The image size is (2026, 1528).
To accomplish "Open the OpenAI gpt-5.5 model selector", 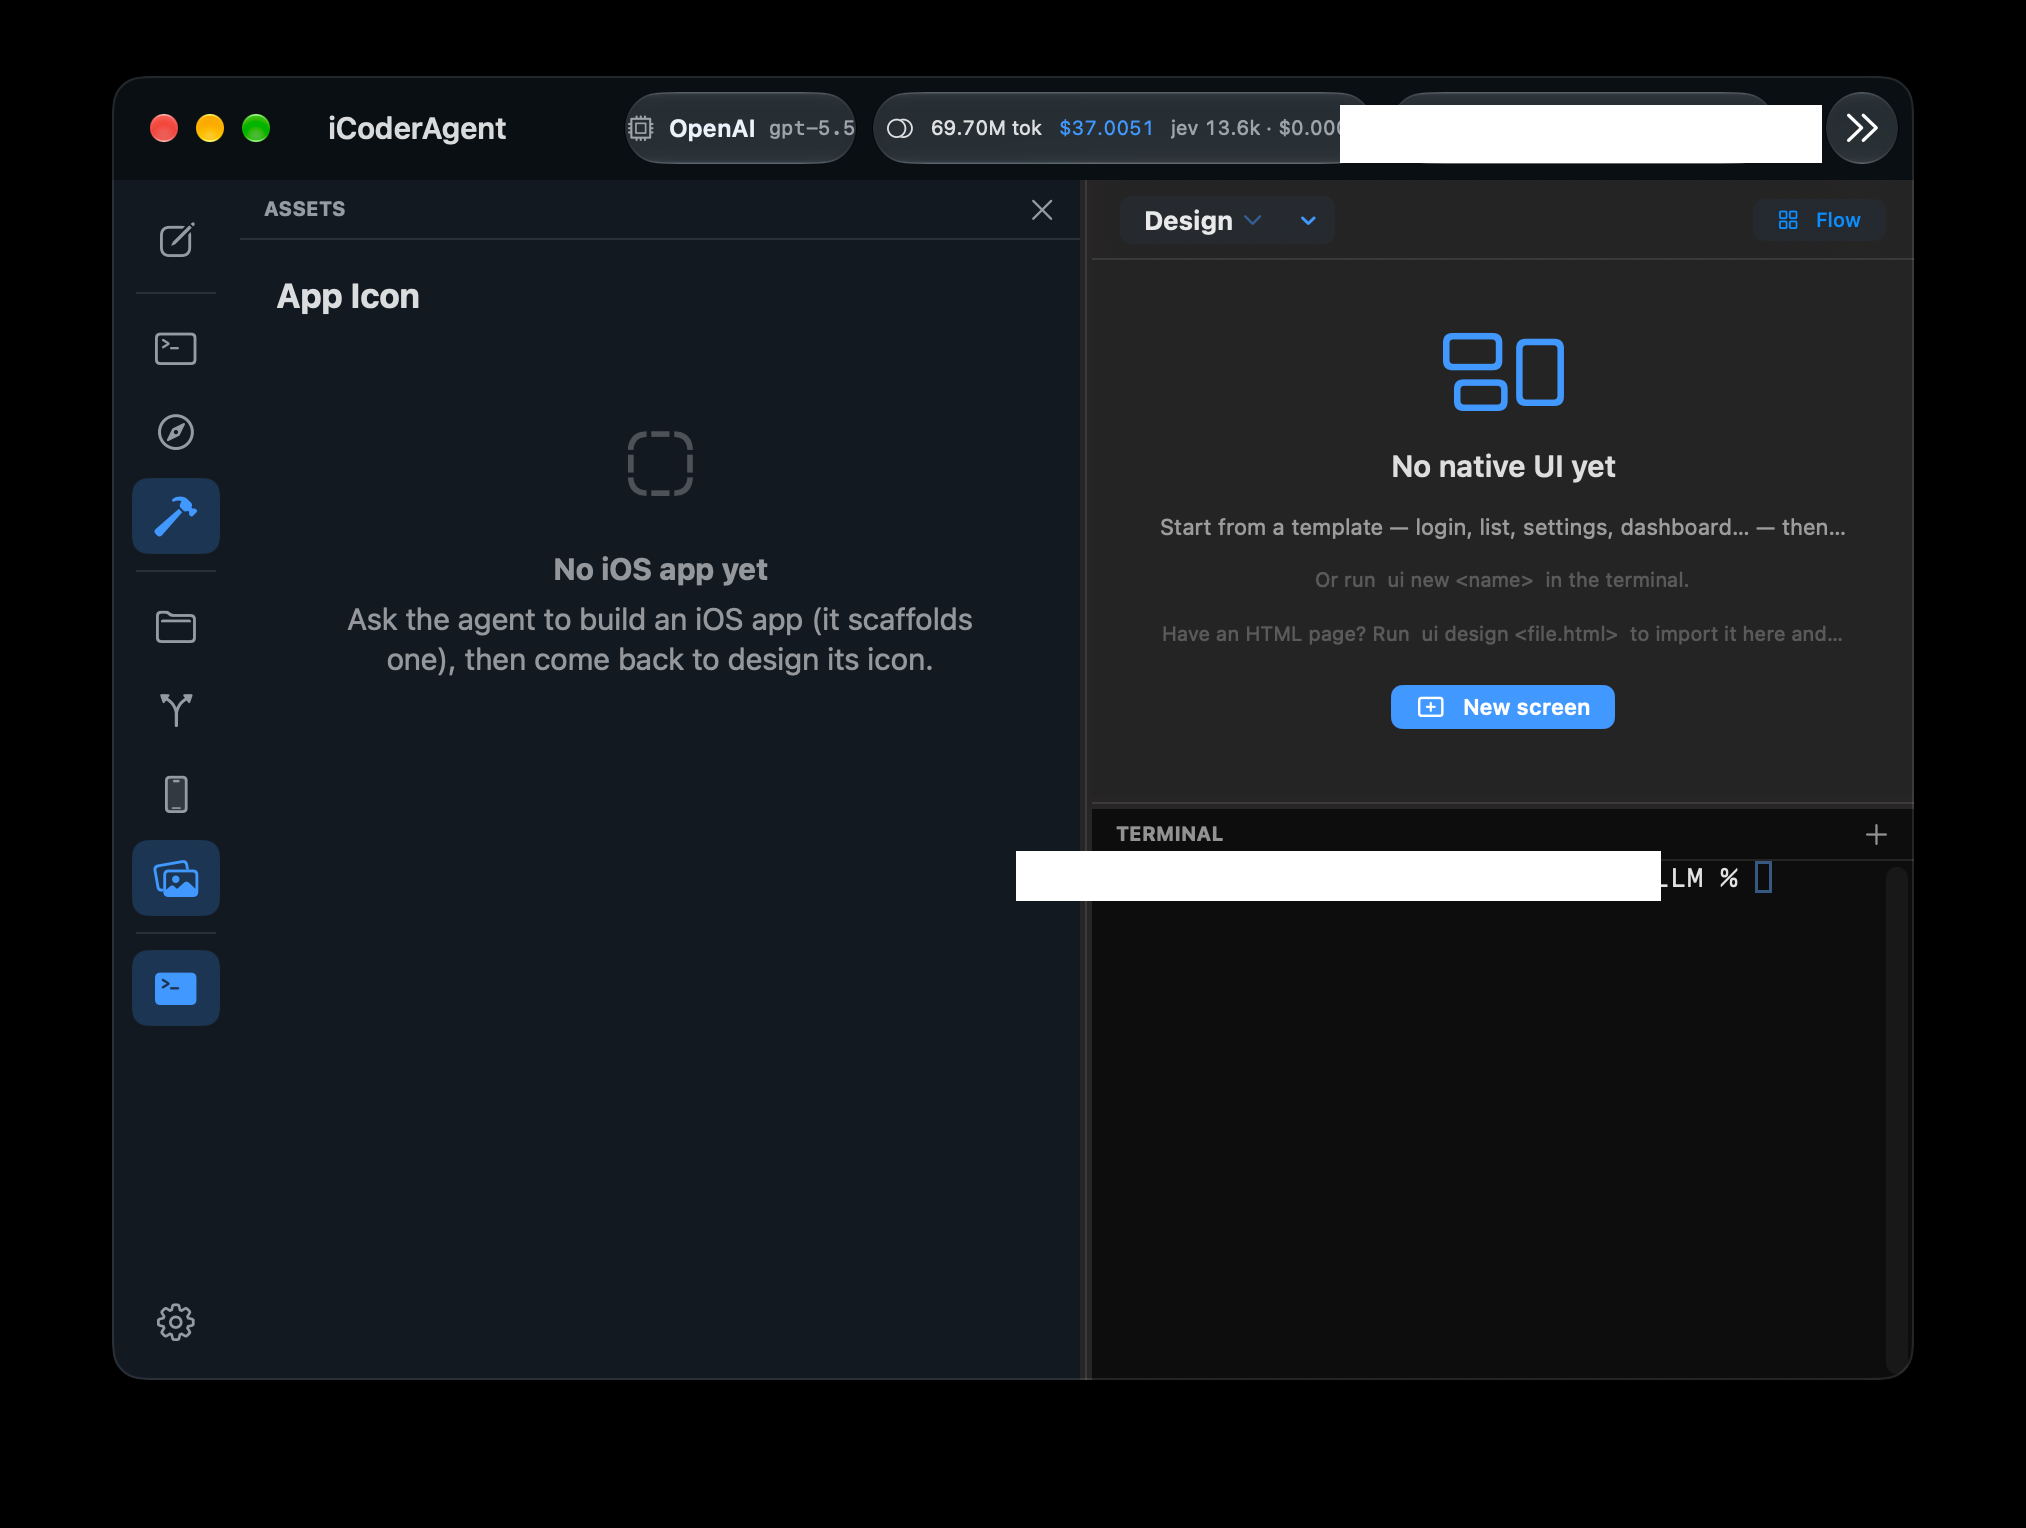I will 741,128.
